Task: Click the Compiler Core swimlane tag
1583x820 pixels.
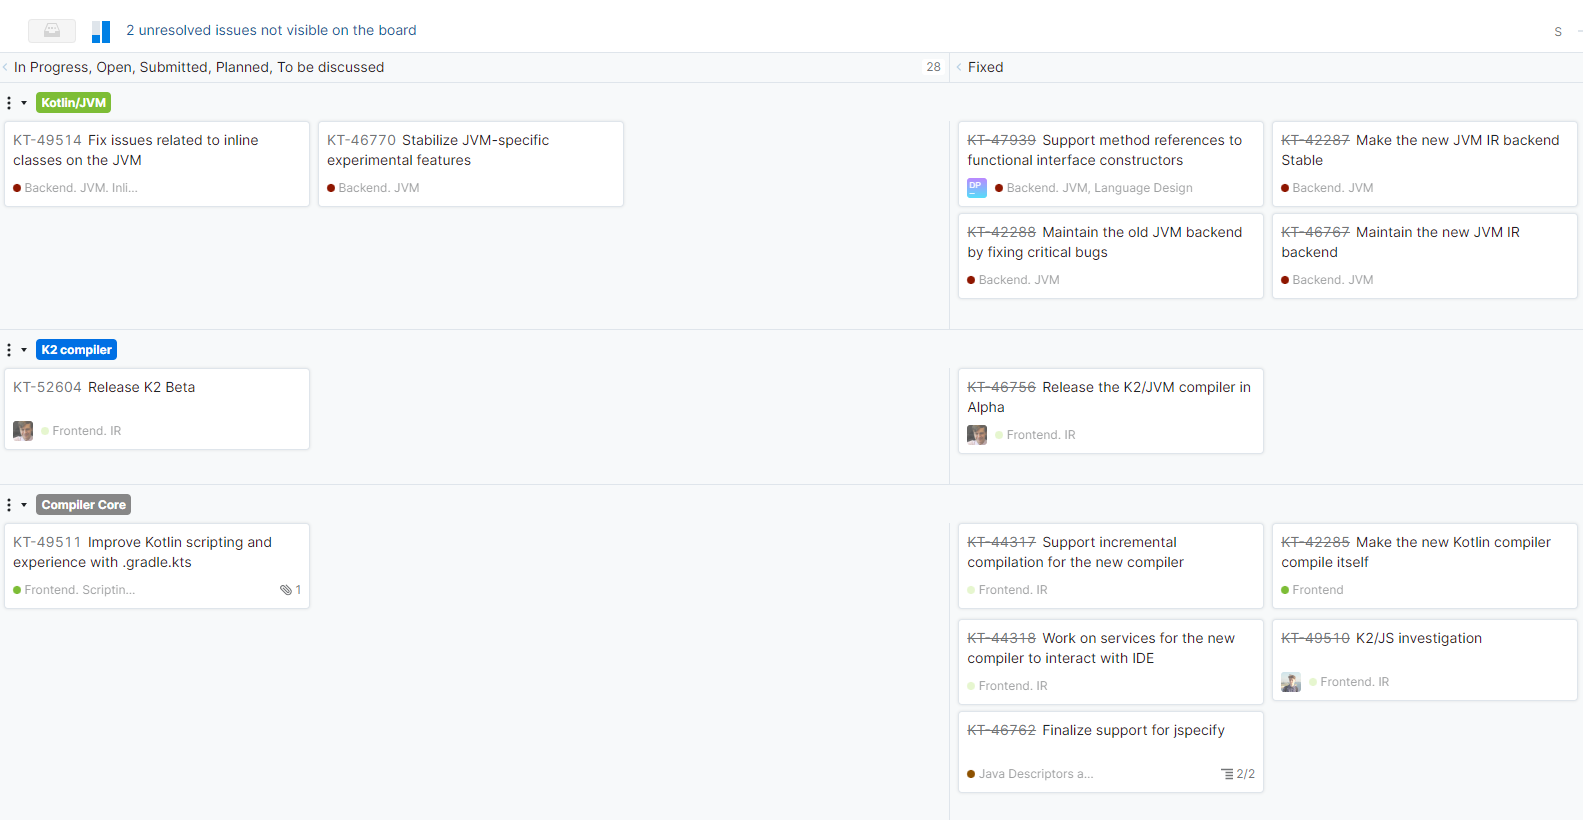Action: 83,505
